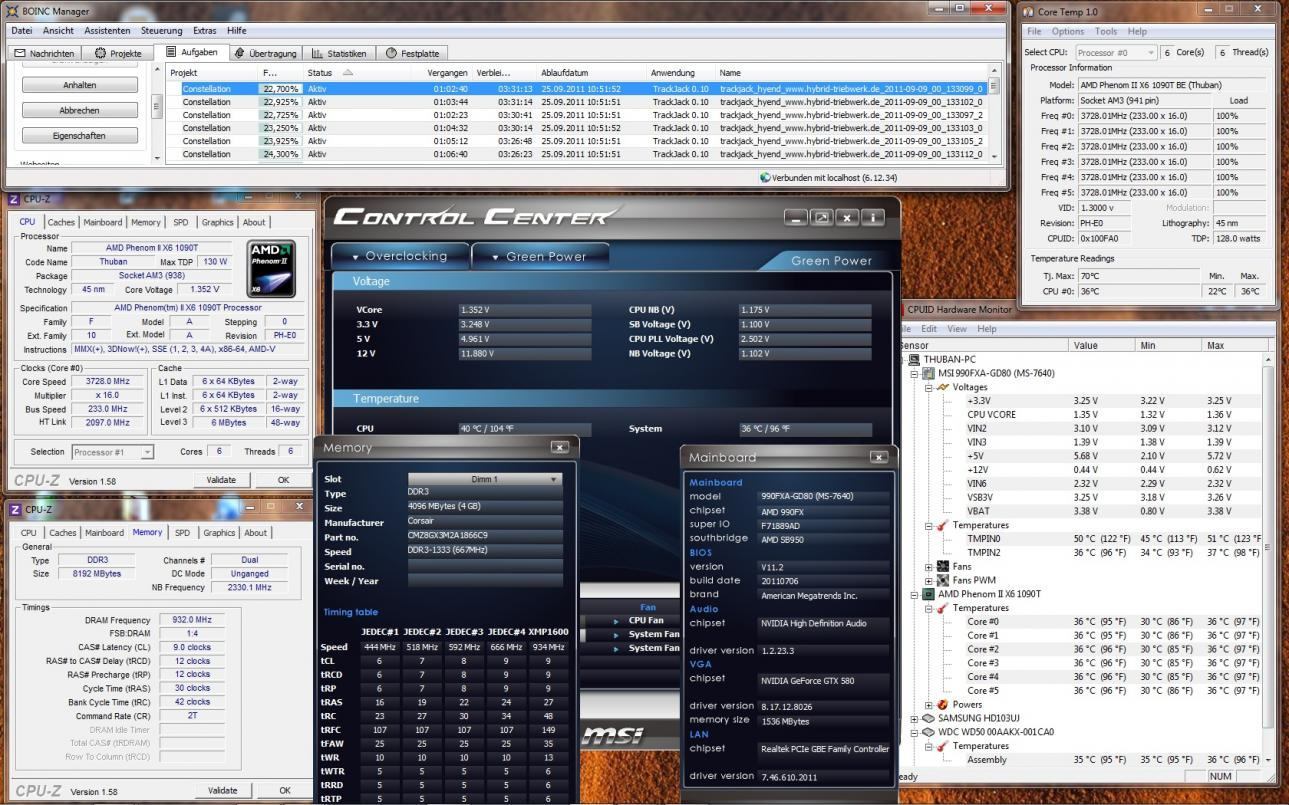Screen dimensions: 1289x805
Task: Close the Memory panel in Control Center
Action: tap(559, 447)
